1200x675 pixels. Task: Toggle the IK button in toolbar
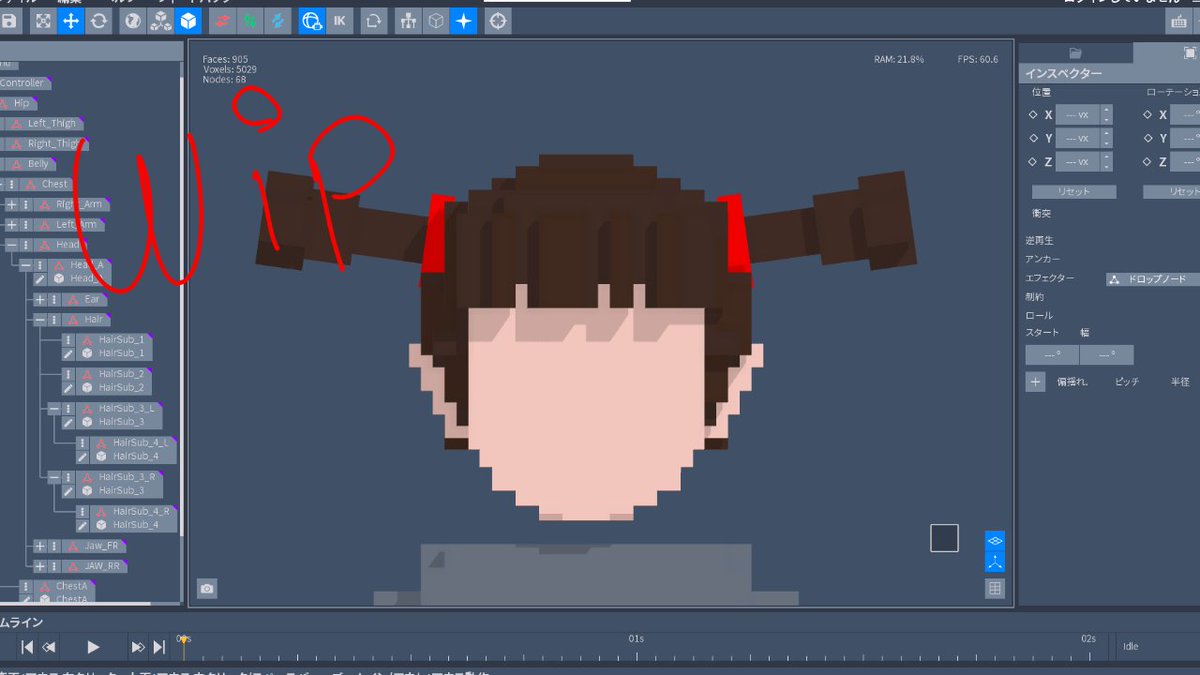(339, 20)
